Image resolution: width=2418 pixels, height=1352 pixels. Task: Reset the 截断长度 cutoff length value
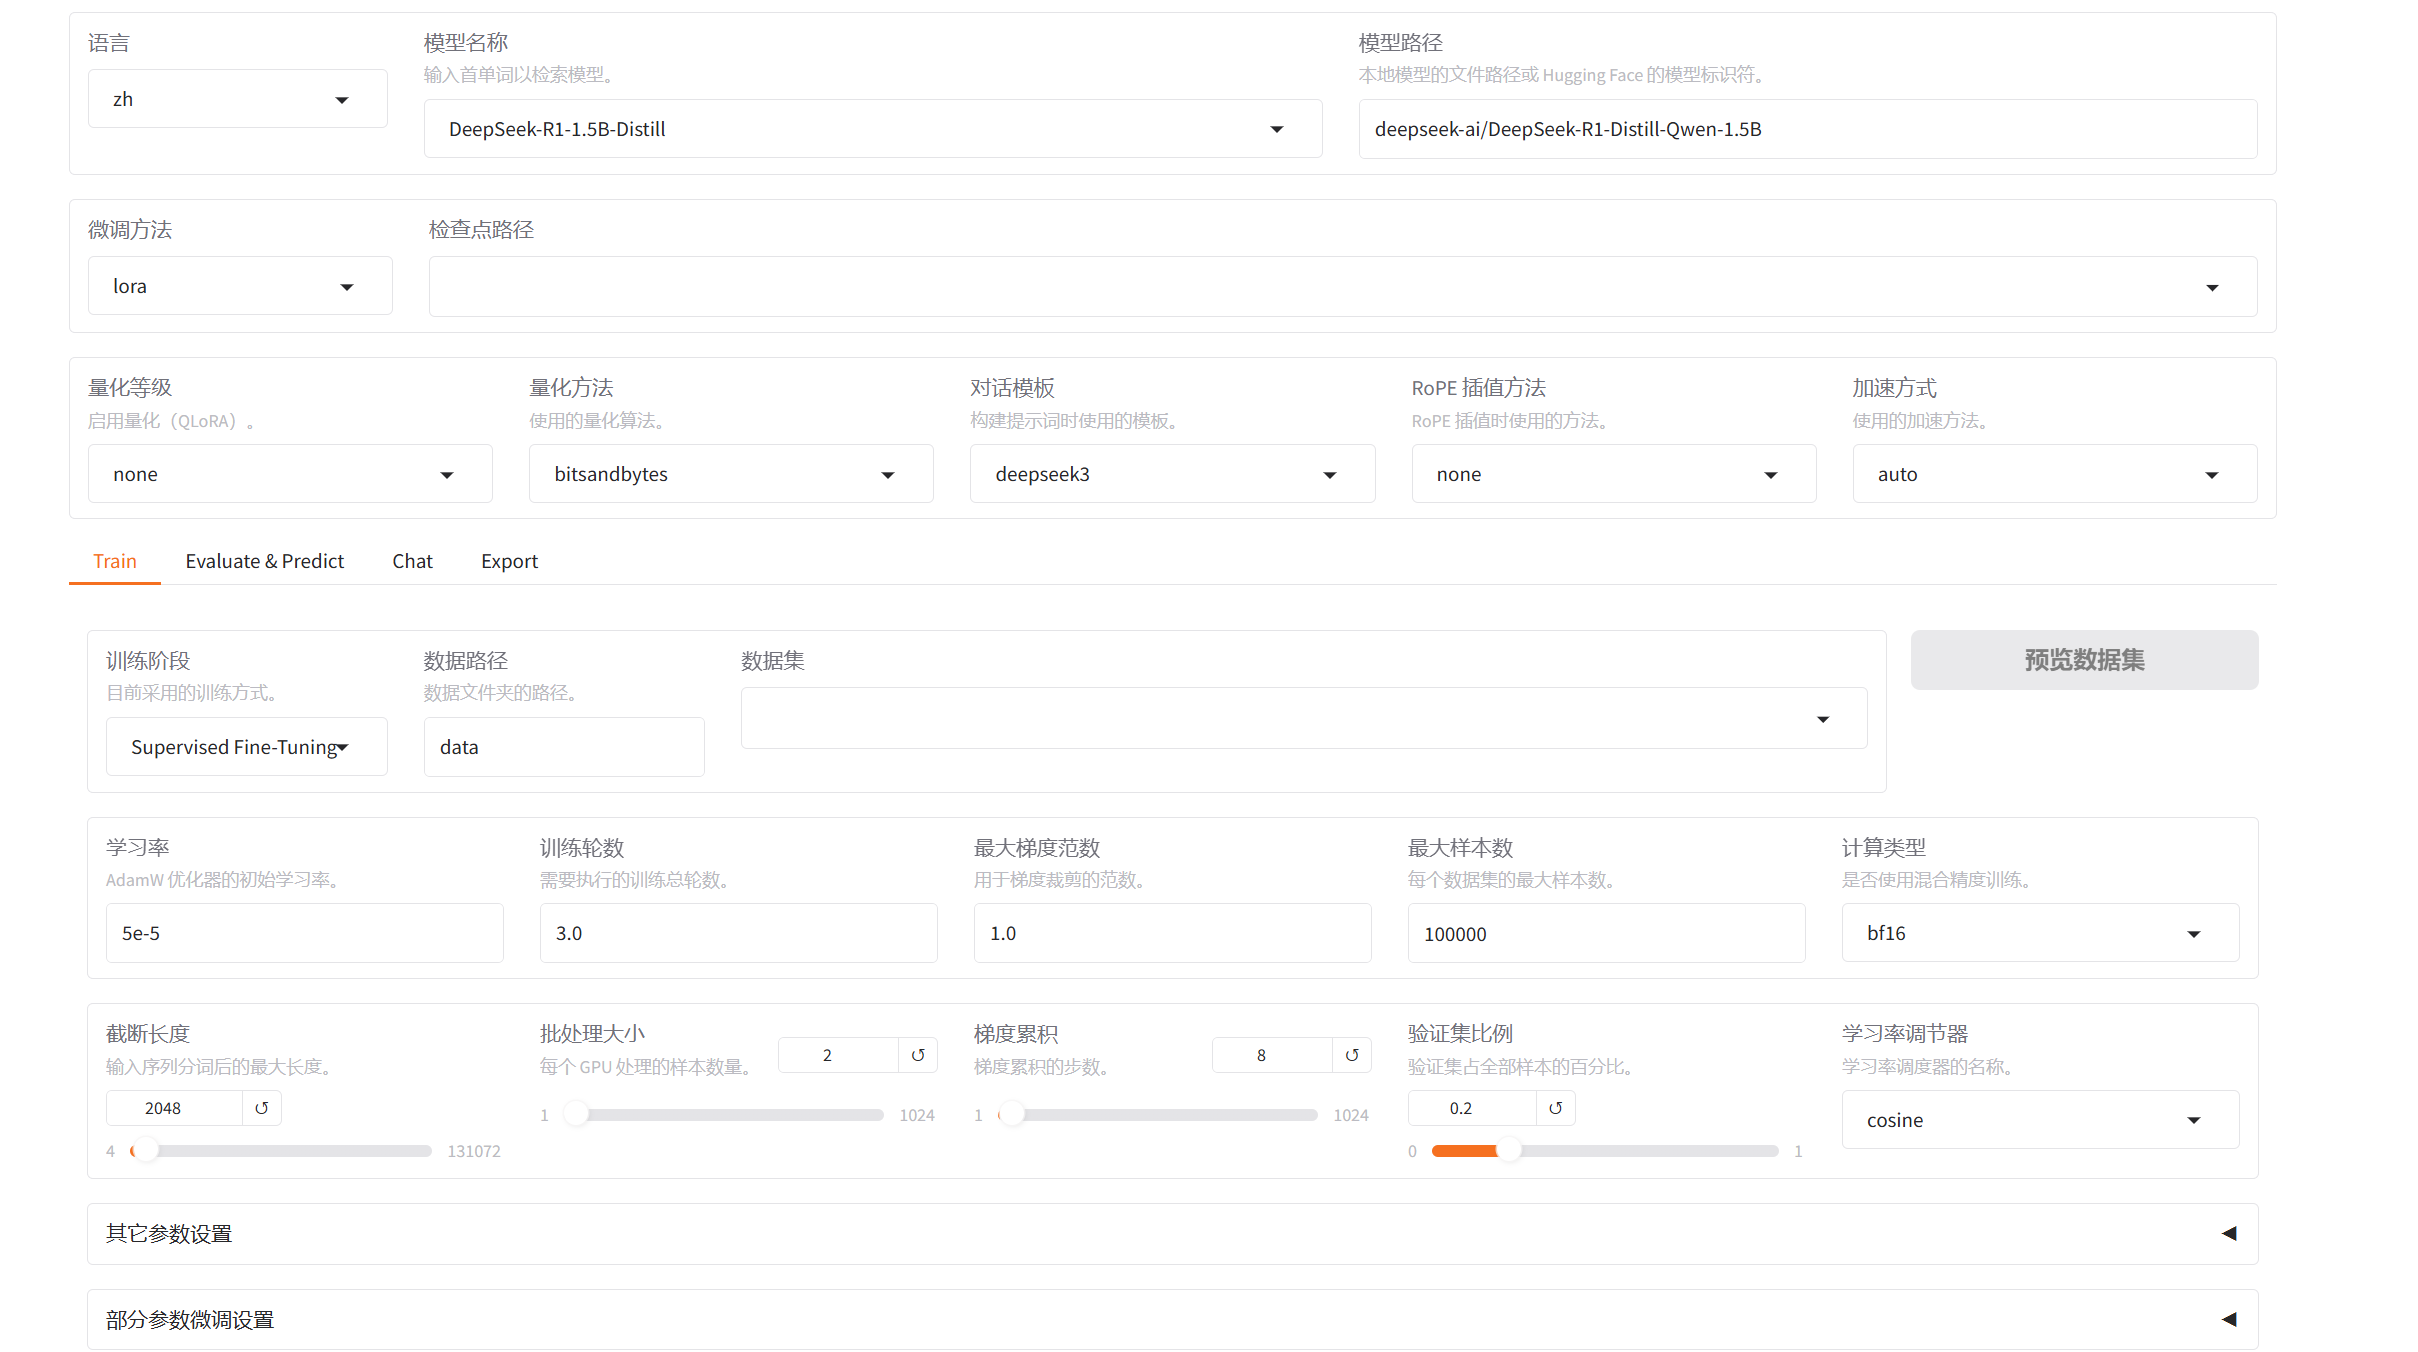click(x=262, y=1108)
